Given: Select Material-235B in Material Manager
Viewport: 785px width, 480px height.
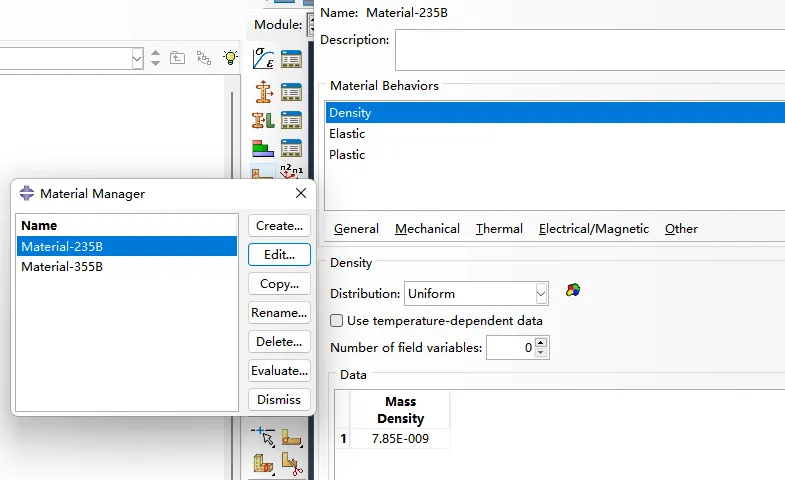Looking at the screenshot, I should click(x=127, y=246).
